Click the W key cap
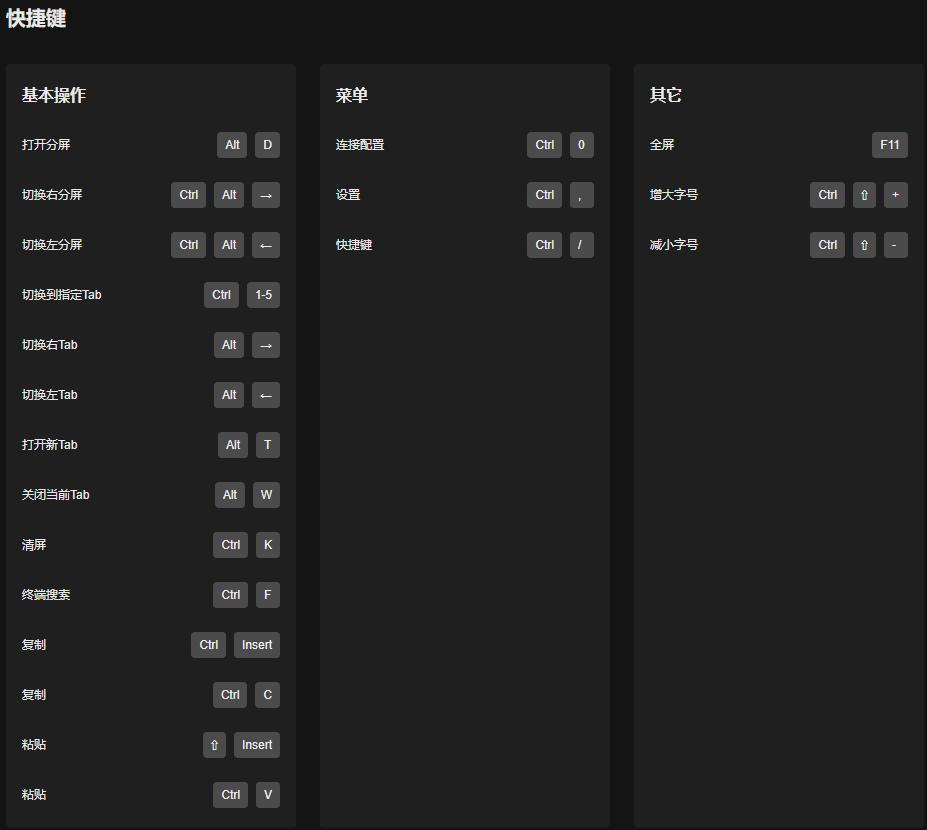The width and height of the screenshot is (927, 830). pos(266,495)
